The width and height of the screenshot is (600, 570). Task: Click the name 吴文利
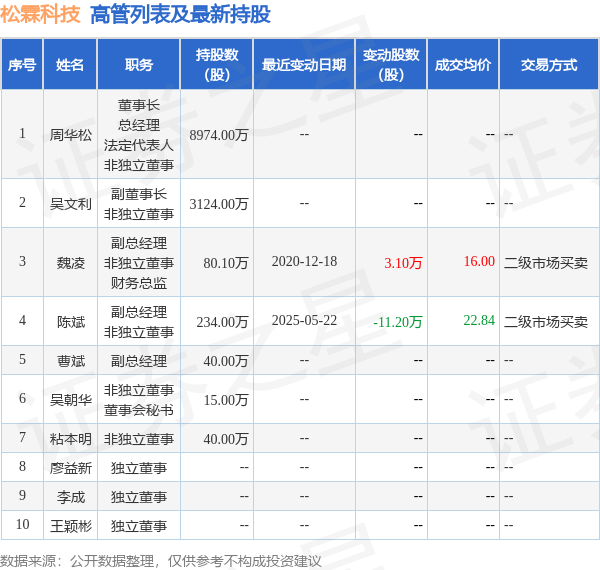tap(71, 204)
